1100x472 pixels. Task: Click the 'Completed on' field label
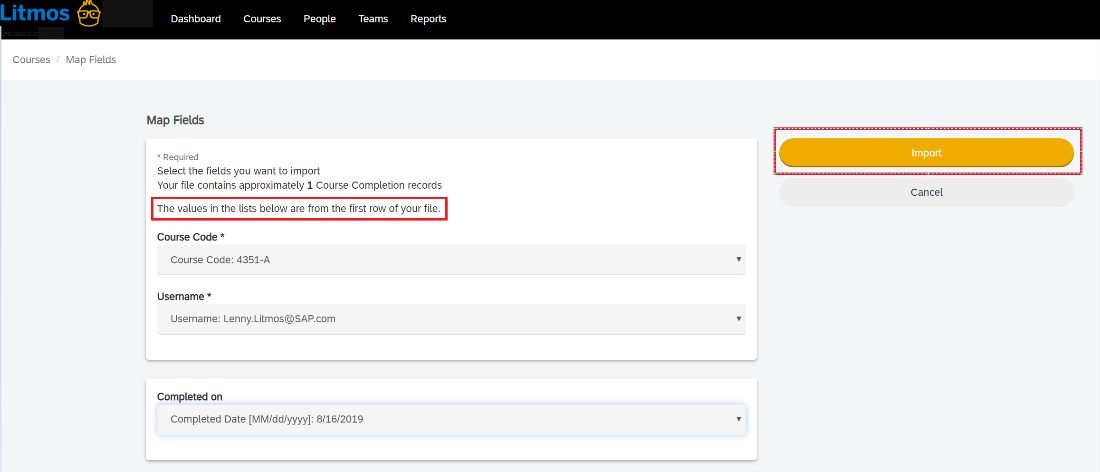point(189,397)
